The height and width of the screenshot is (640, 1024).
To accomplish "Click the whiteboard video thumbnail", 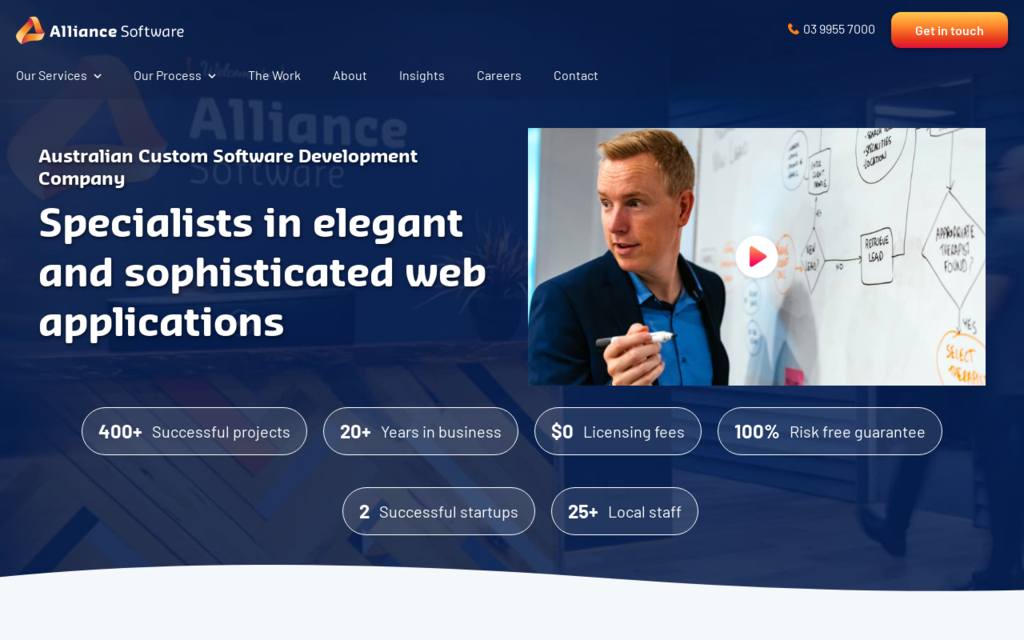I will click(757, 256).
